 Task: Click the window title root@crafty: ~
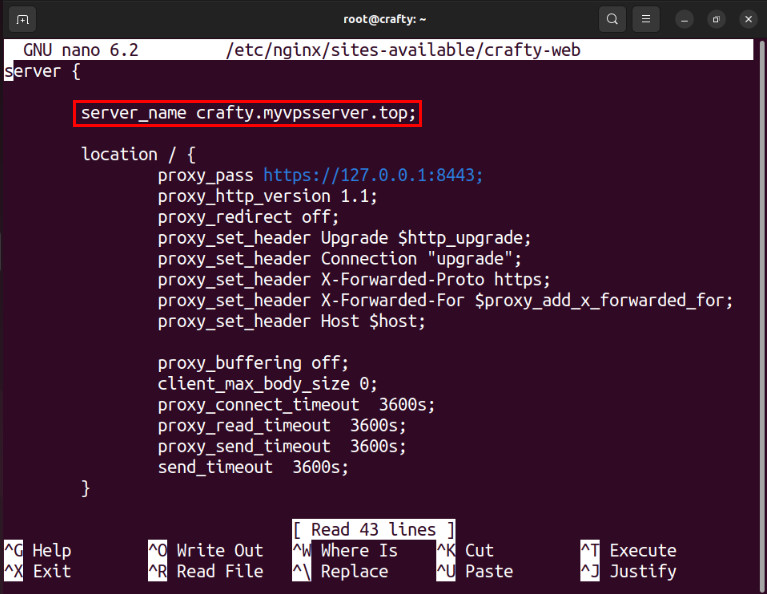384,19
